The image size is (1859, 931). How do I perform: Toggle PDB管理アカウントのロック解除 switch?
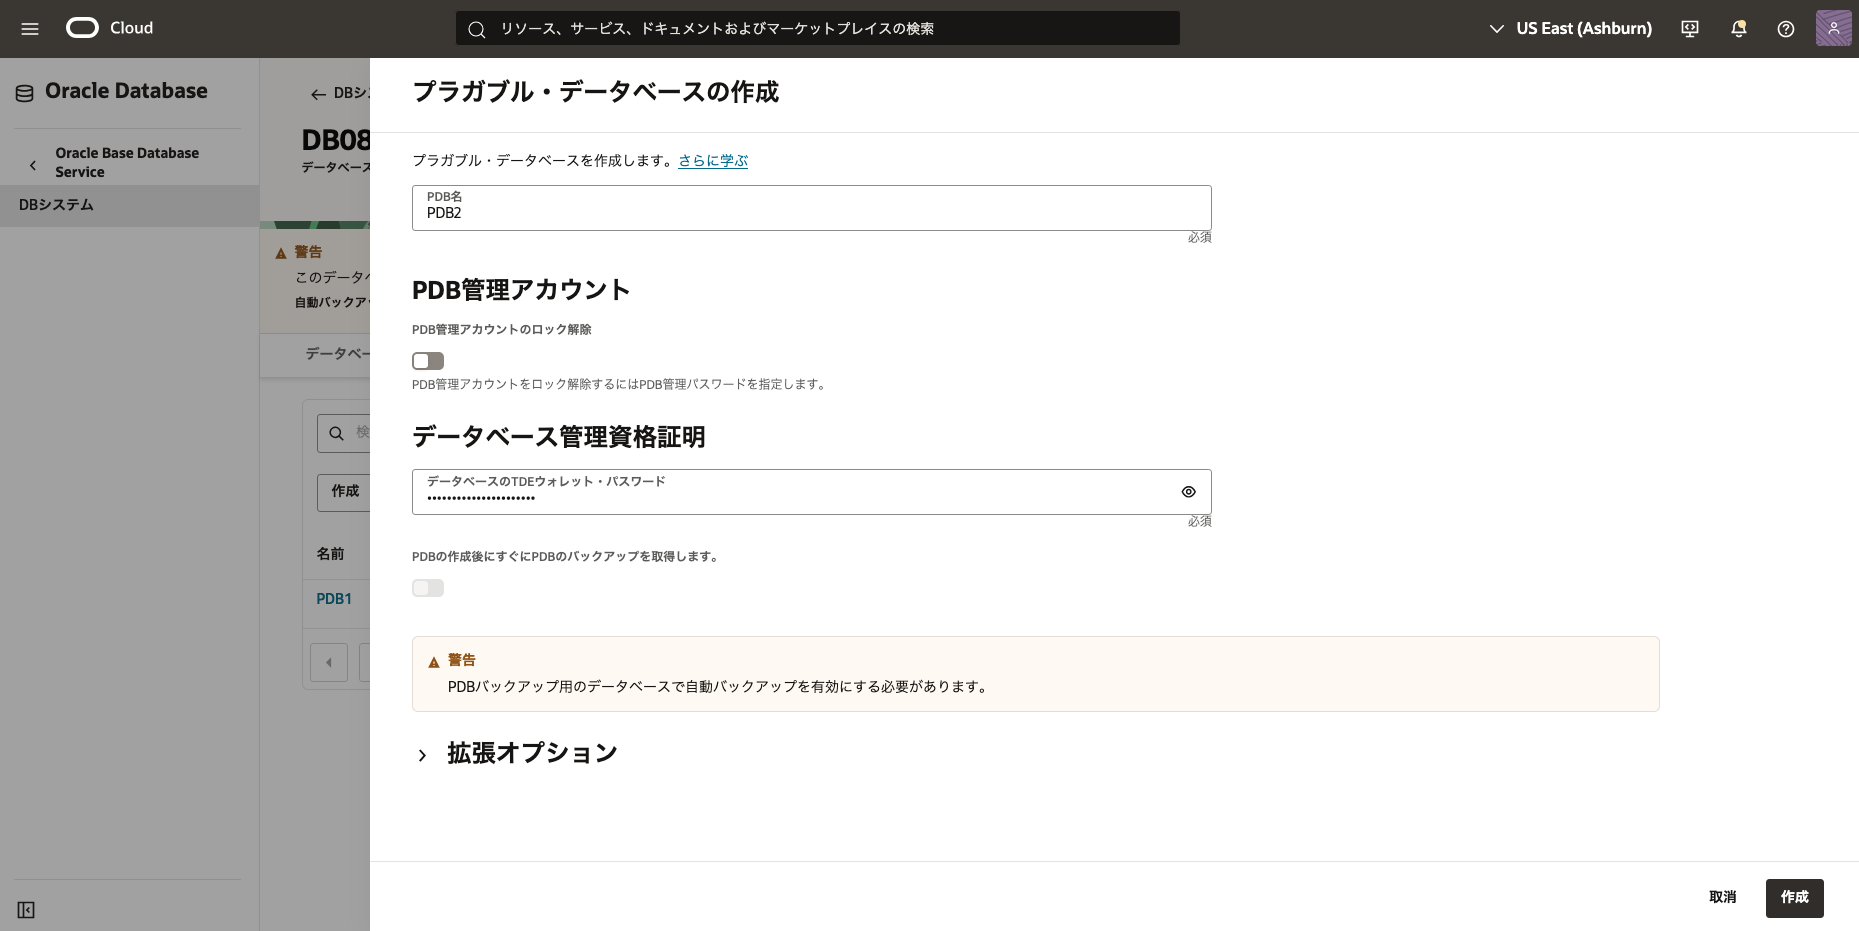point(428,361)
